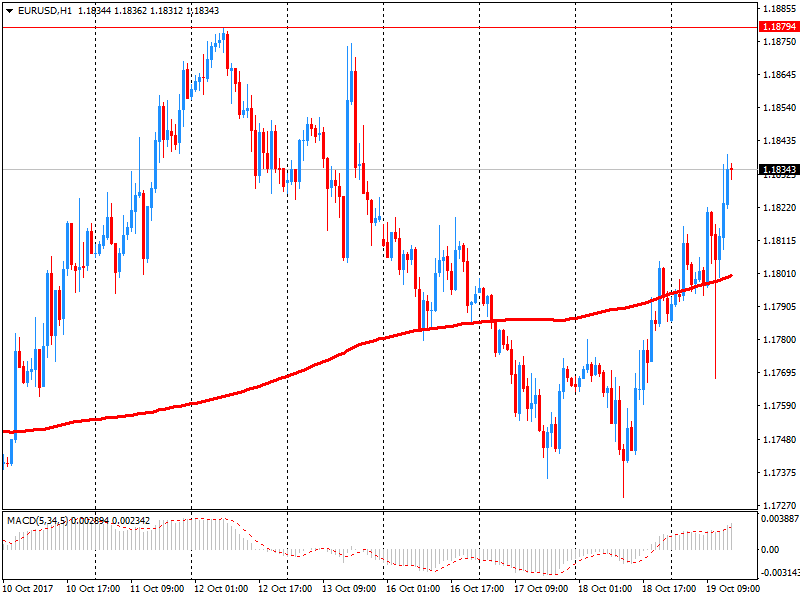Click the 16 Oct 17:00 time label
This screenshot has height=600, width=800.
(x=477, y=589)
